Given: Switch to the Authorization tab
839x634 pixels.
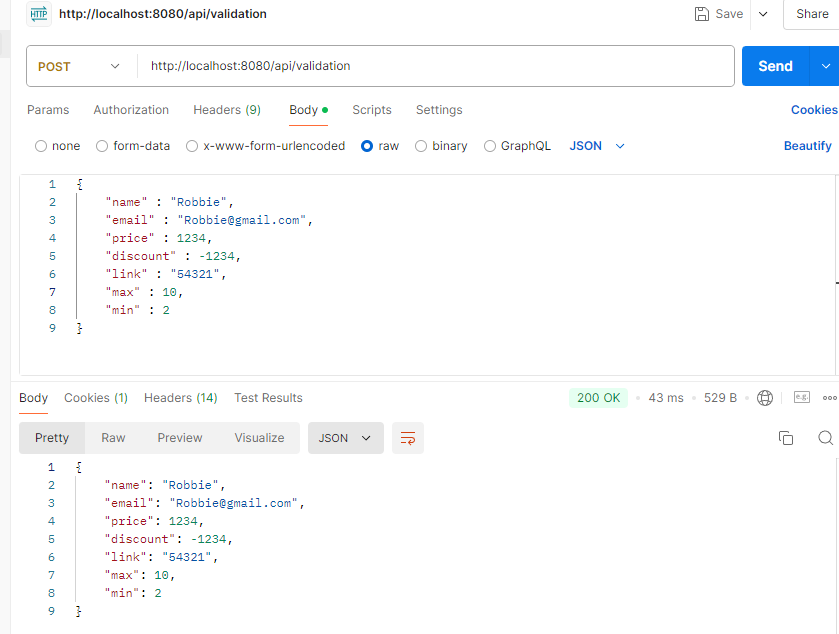Looking at the screenshot, I should point(131,110).
